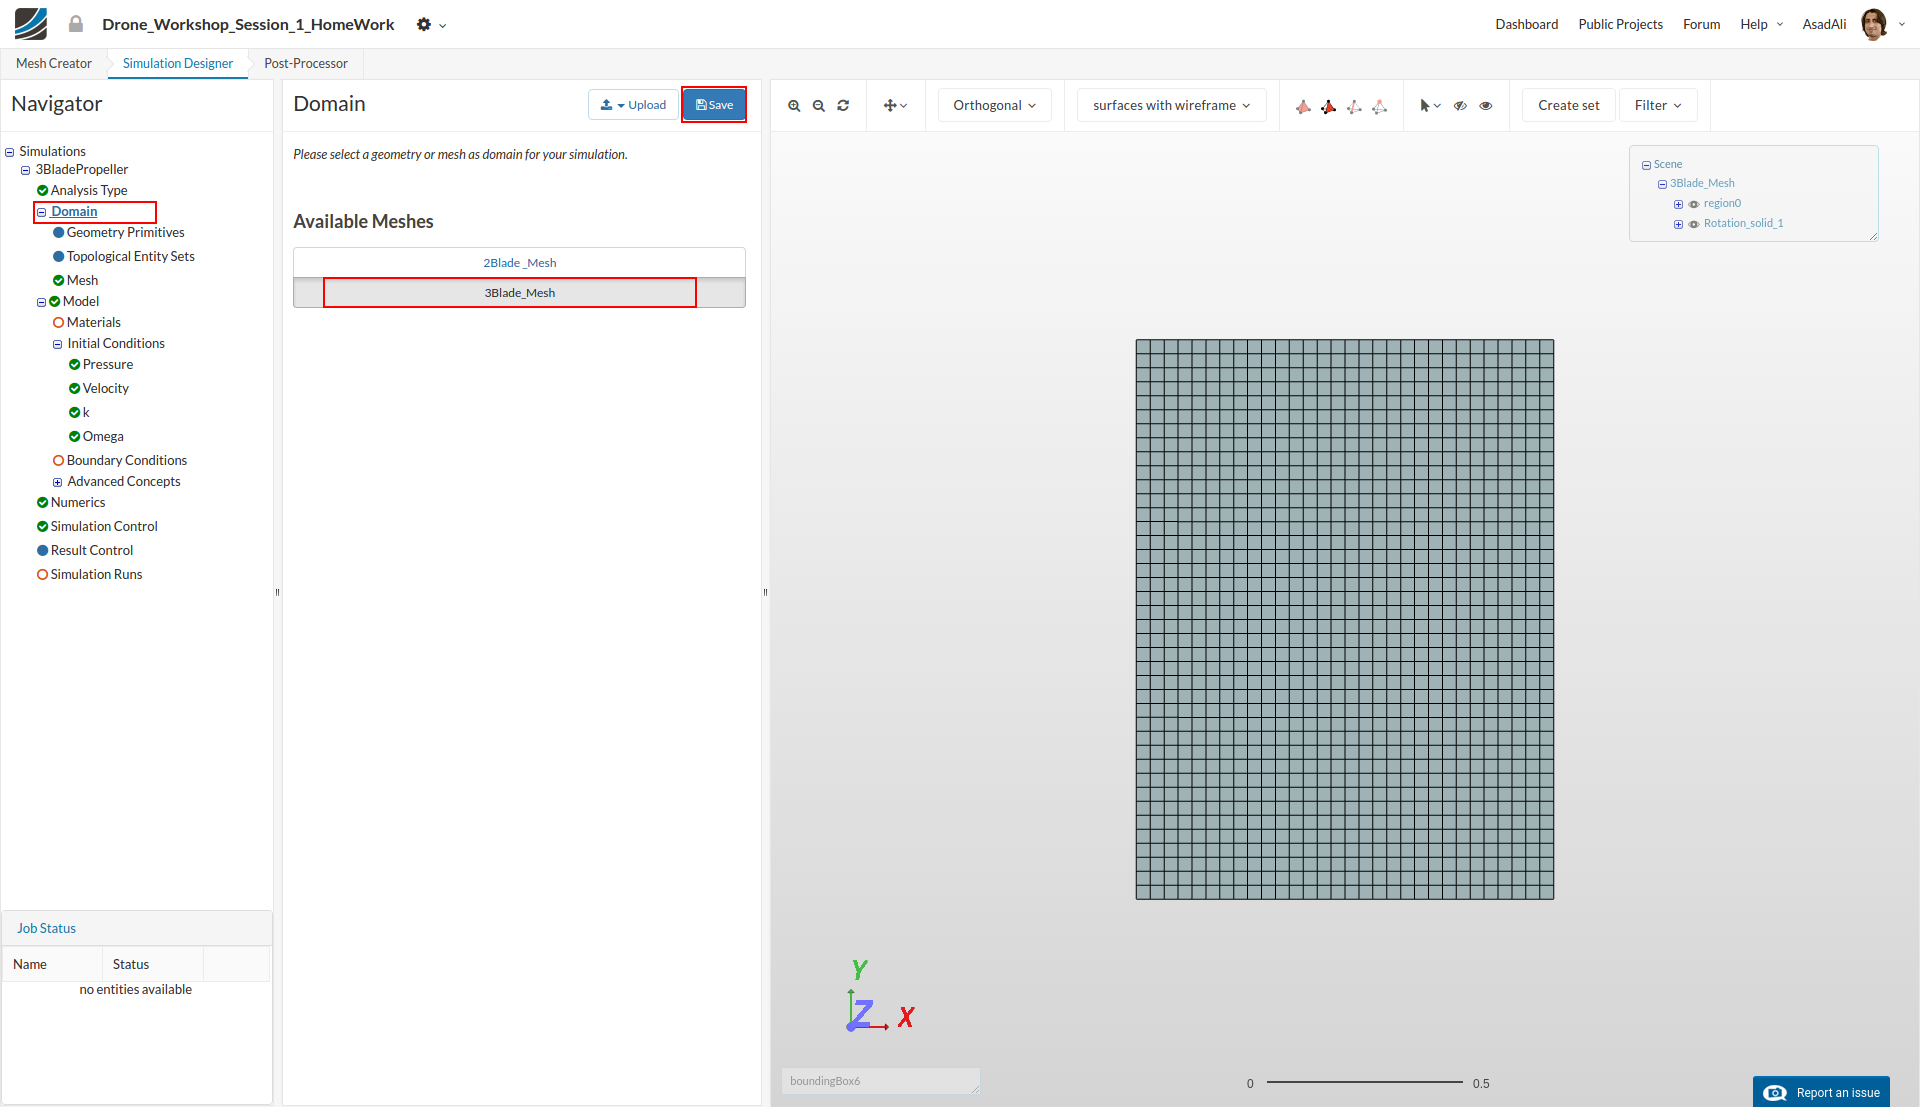The image size is (1920, 1107).
Task: Switch to the Post-Processor tab
Action: 305,63
